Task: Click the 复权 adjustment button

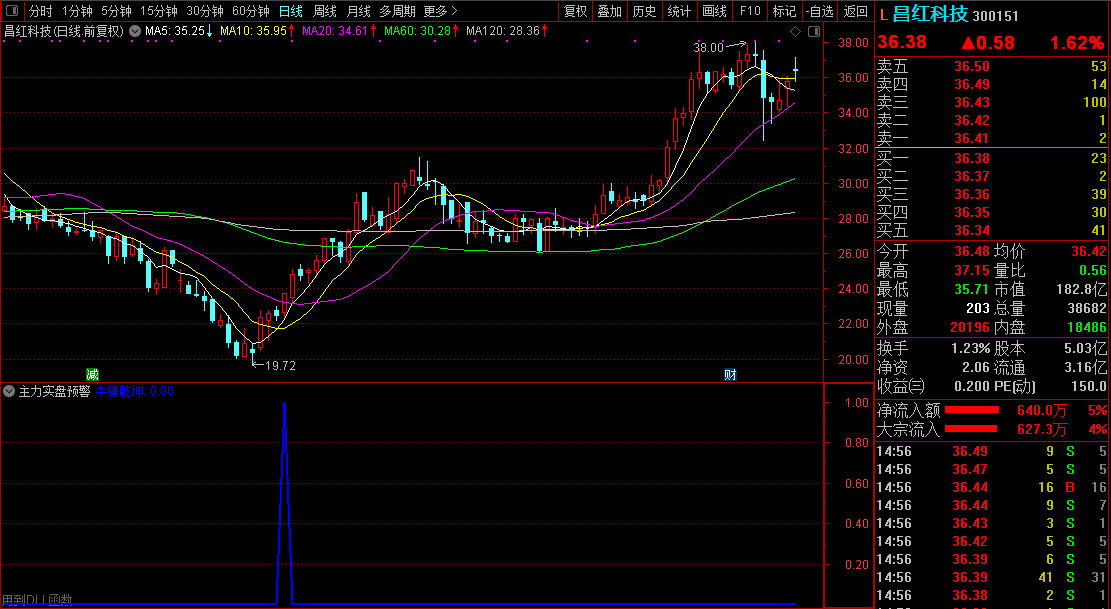Action: [x=575, y=11]
